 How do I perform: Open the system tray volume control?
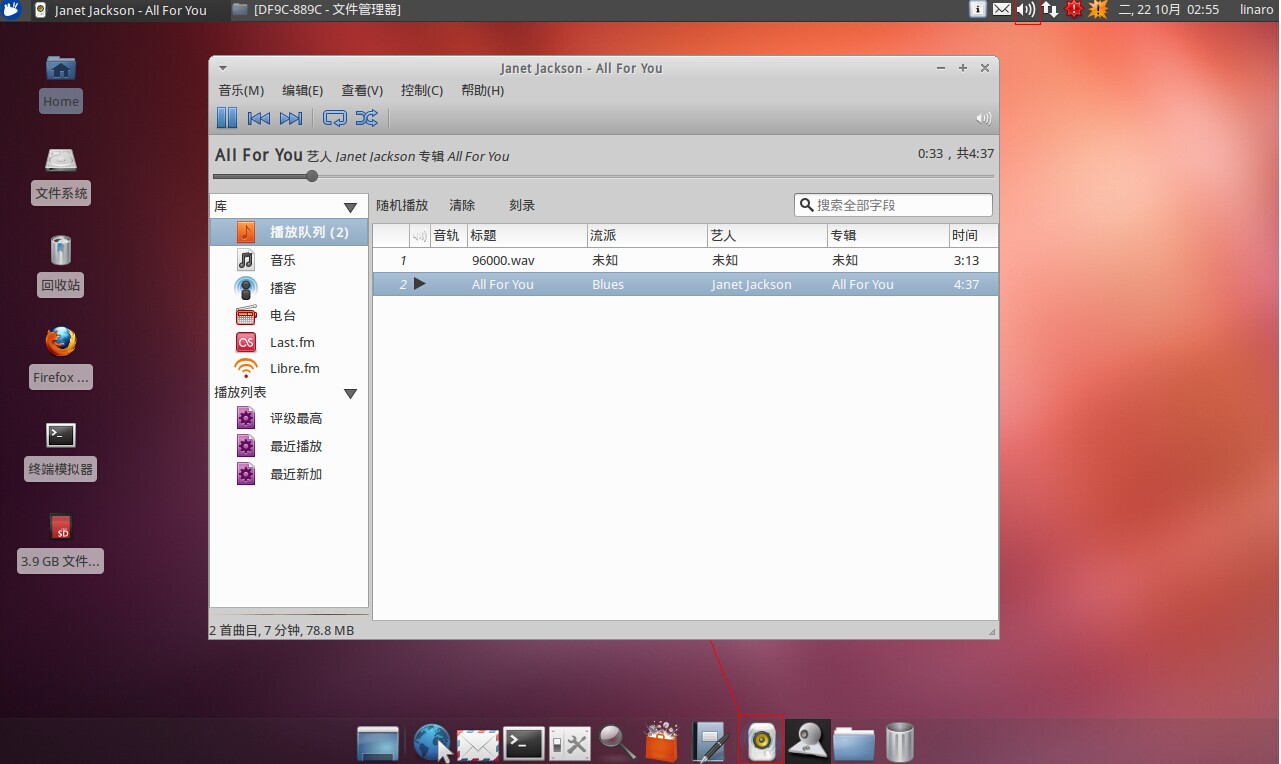pyautogui.click(x=1027, y=10)
